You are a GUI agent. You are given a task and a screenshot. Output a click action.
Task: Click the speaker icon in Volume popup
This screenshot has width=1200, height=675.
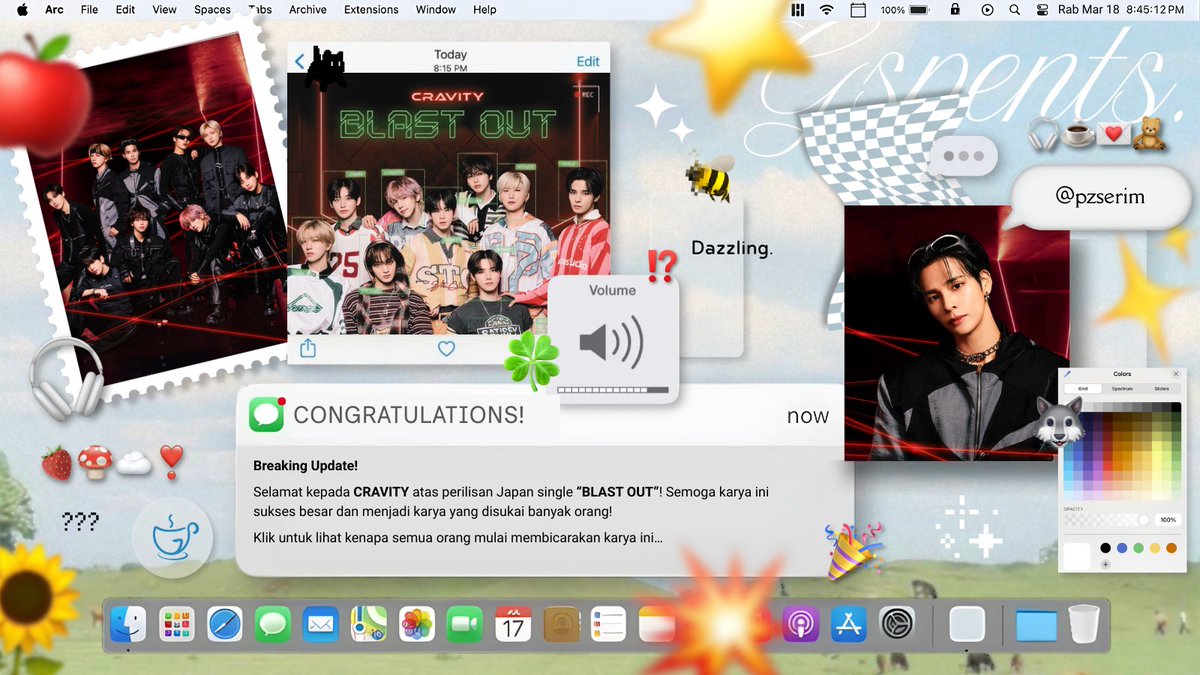(x=611, y=342)
